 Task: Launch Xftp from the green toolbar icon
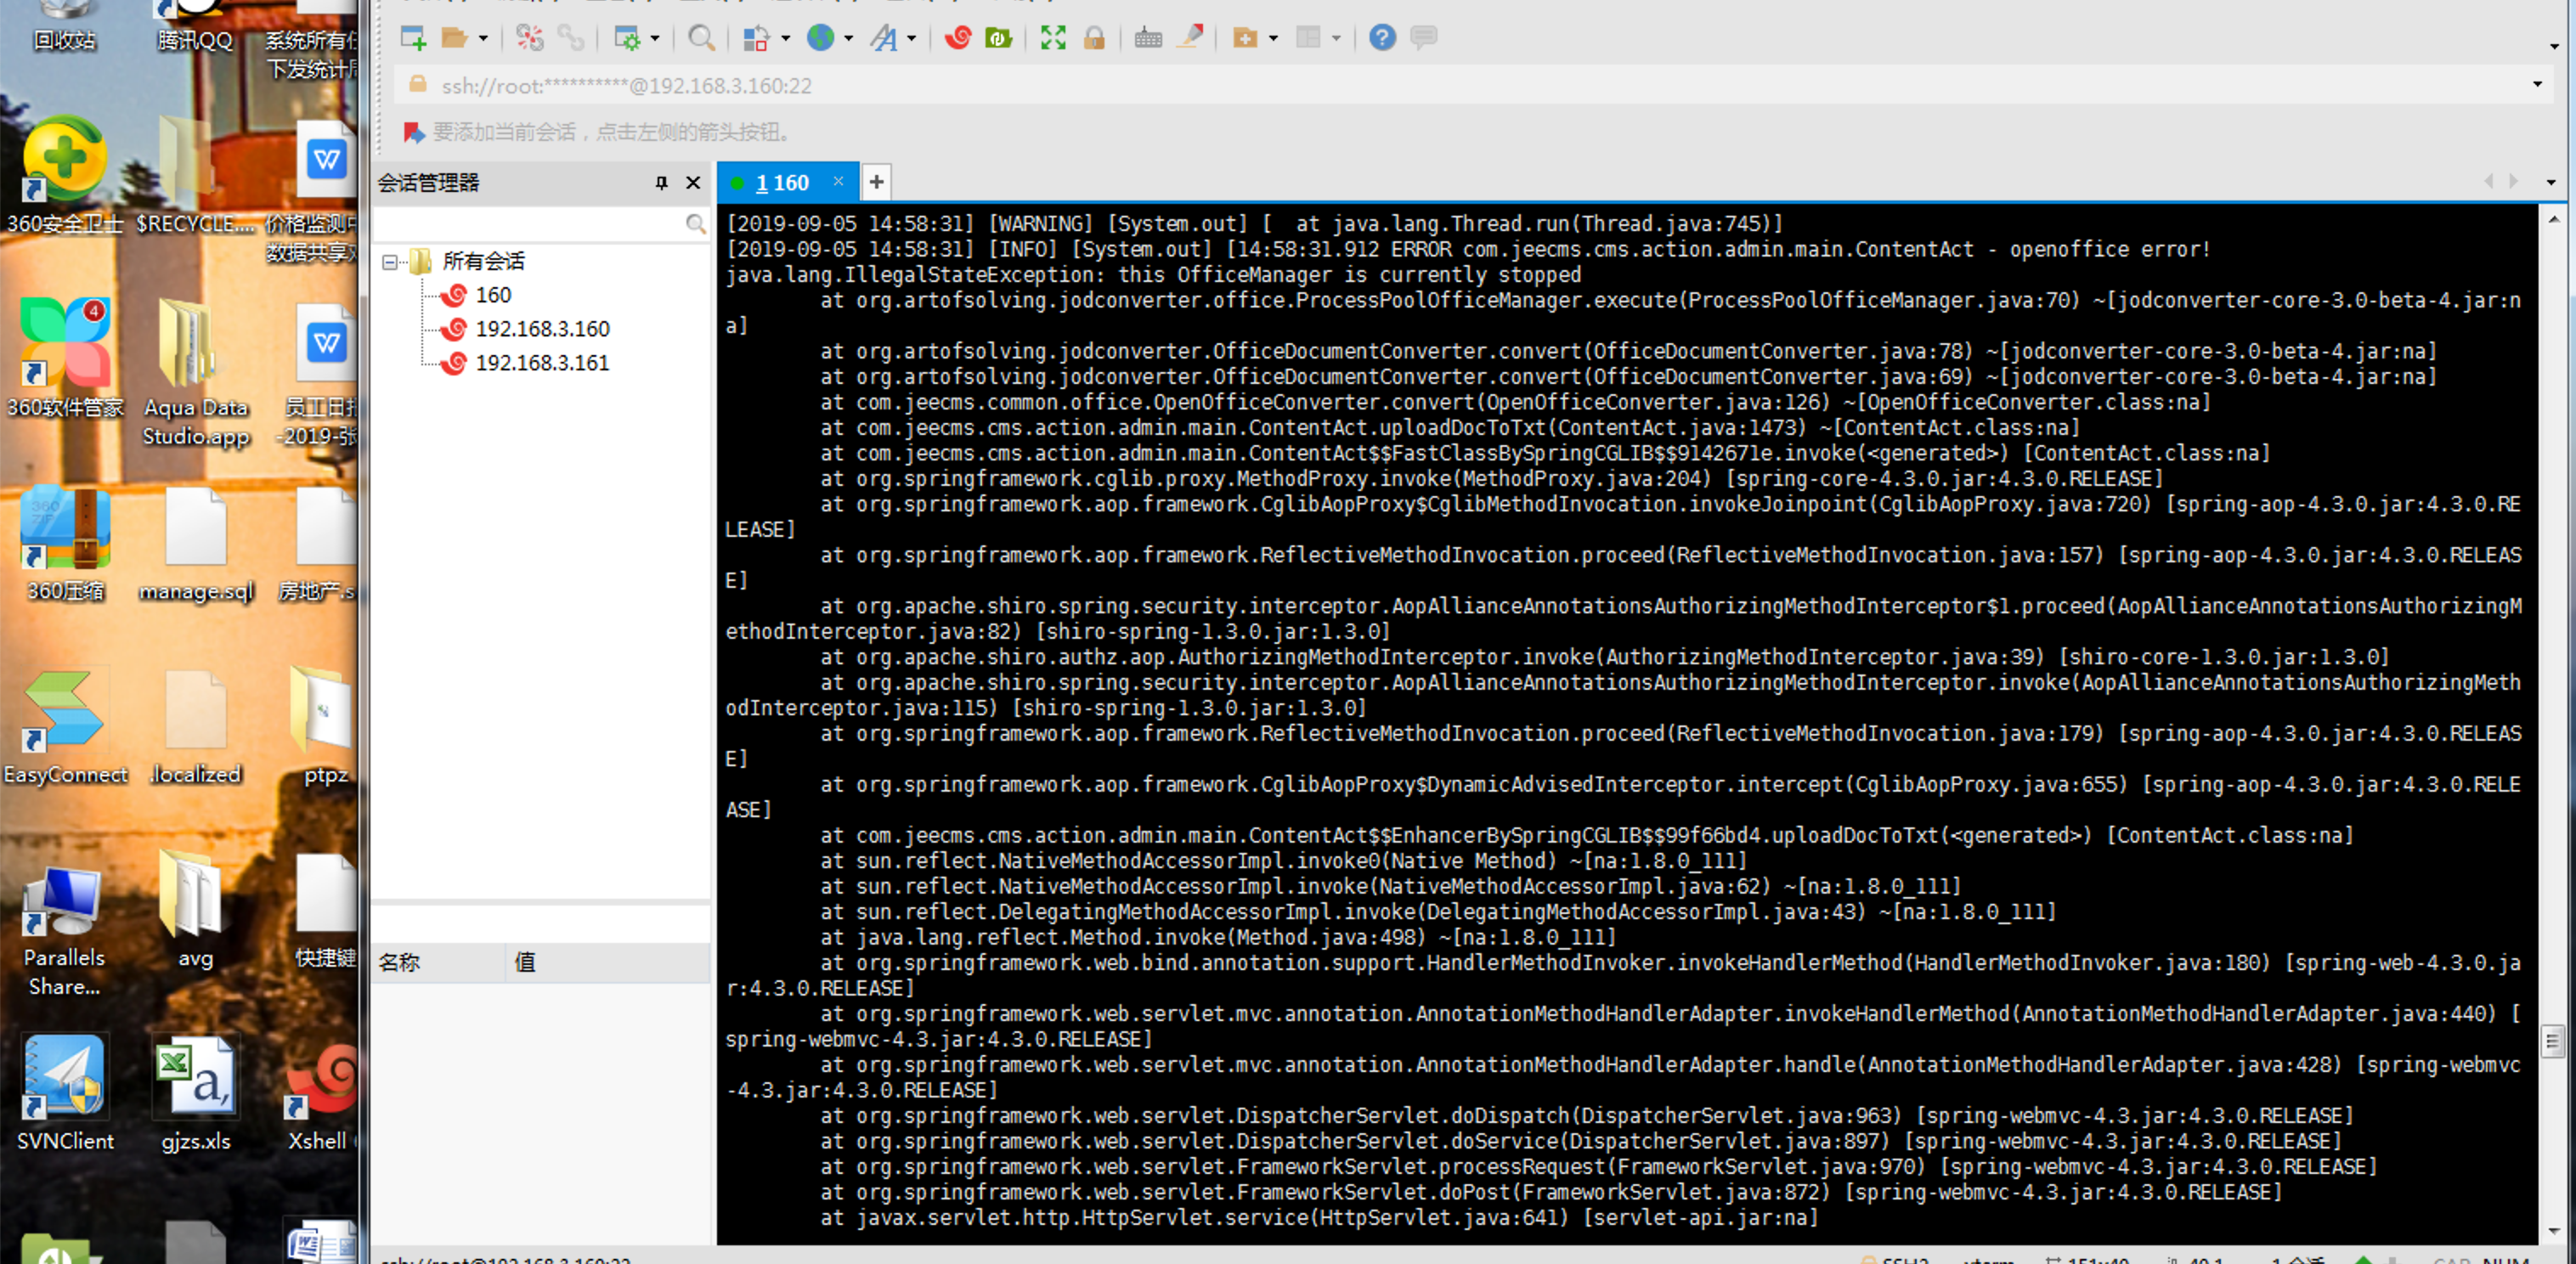(x=998, y=38)
